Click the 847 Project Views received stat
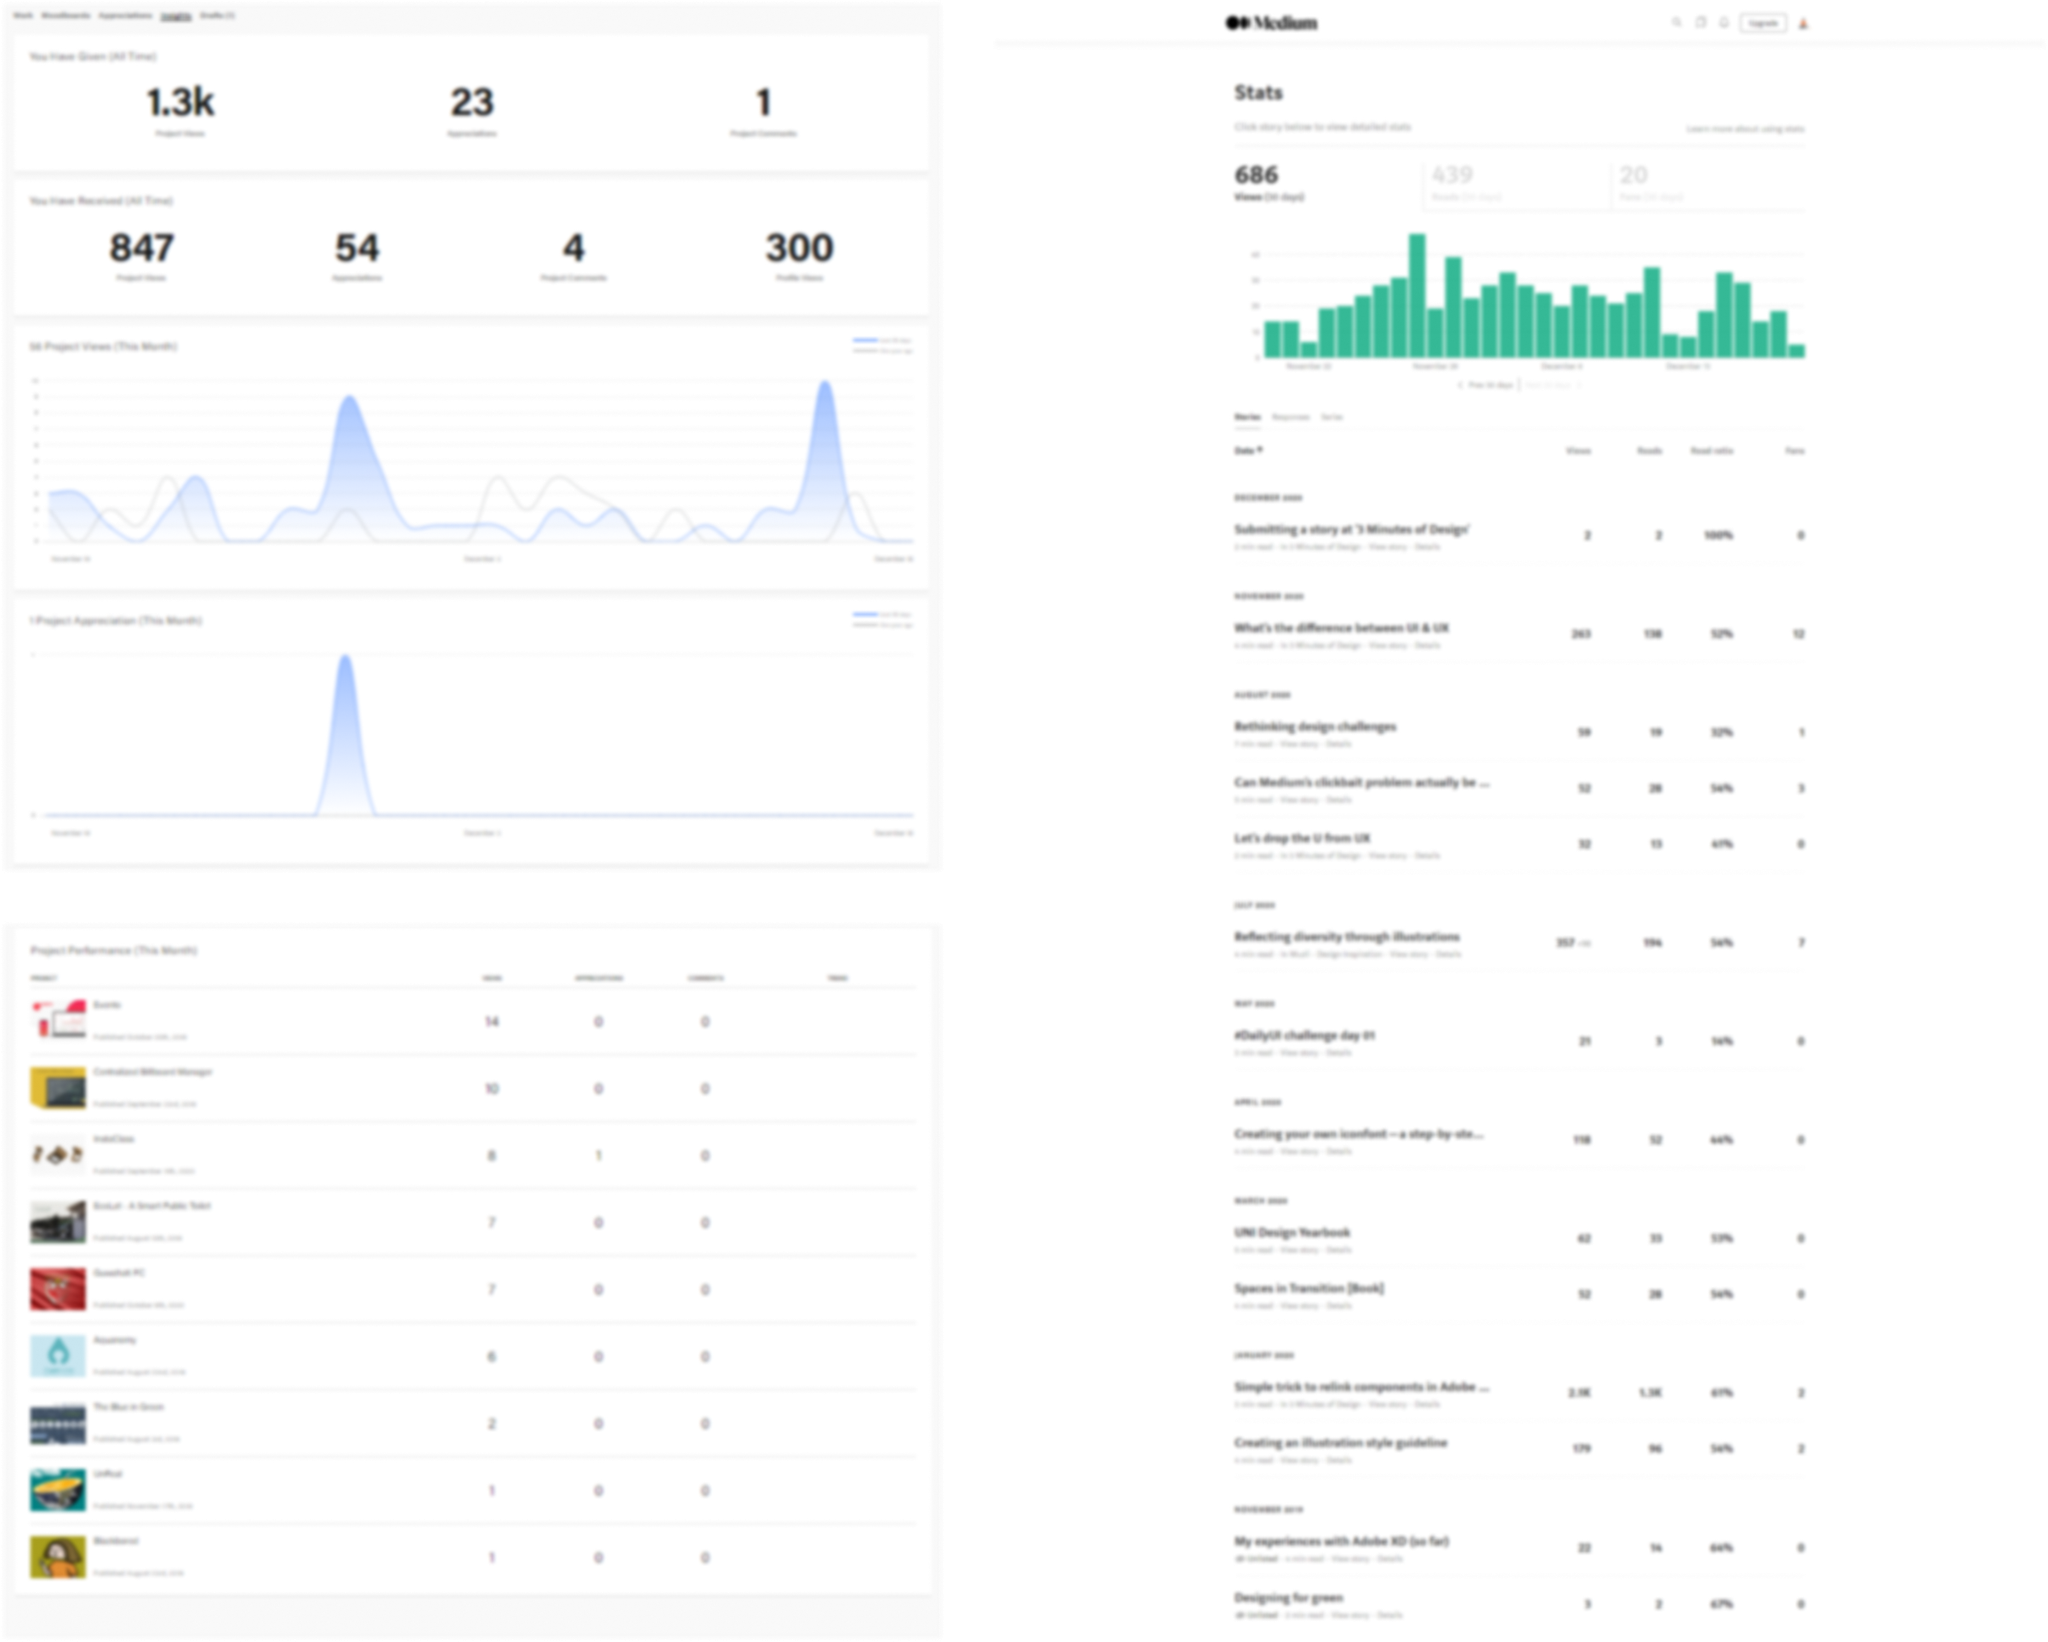 (141, 255)
